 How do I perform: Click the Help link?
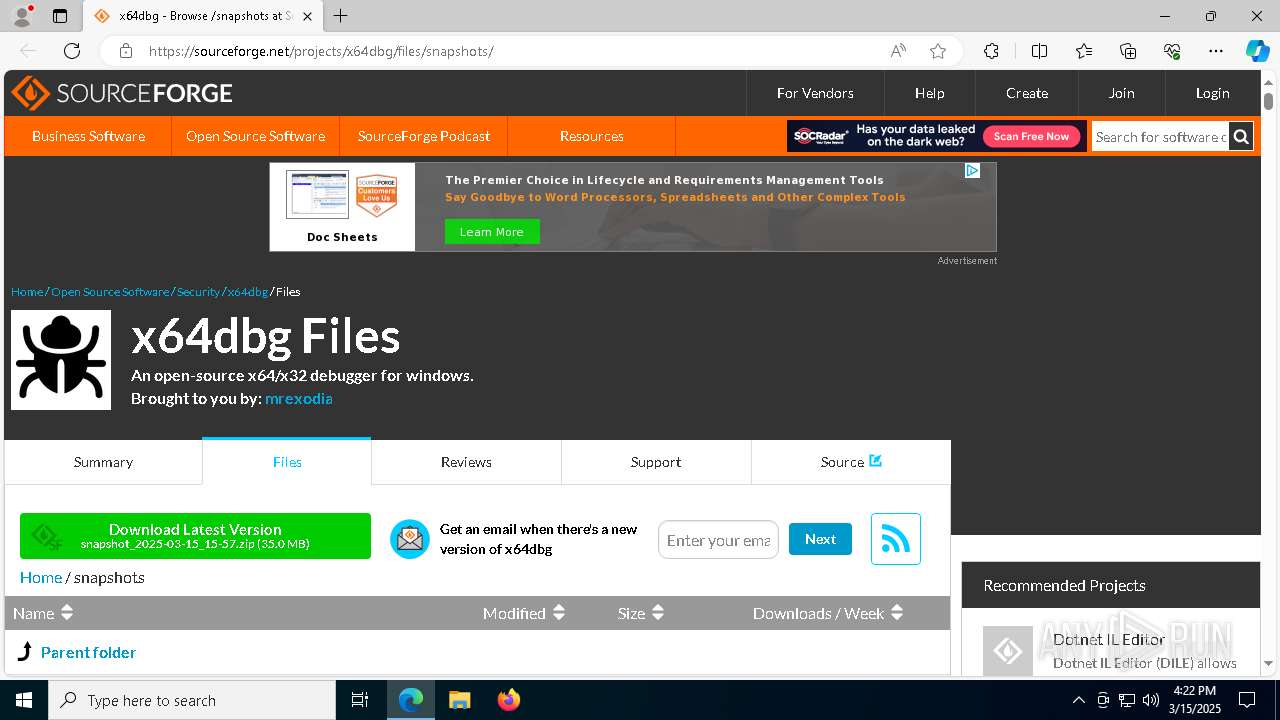click(929, 93)
